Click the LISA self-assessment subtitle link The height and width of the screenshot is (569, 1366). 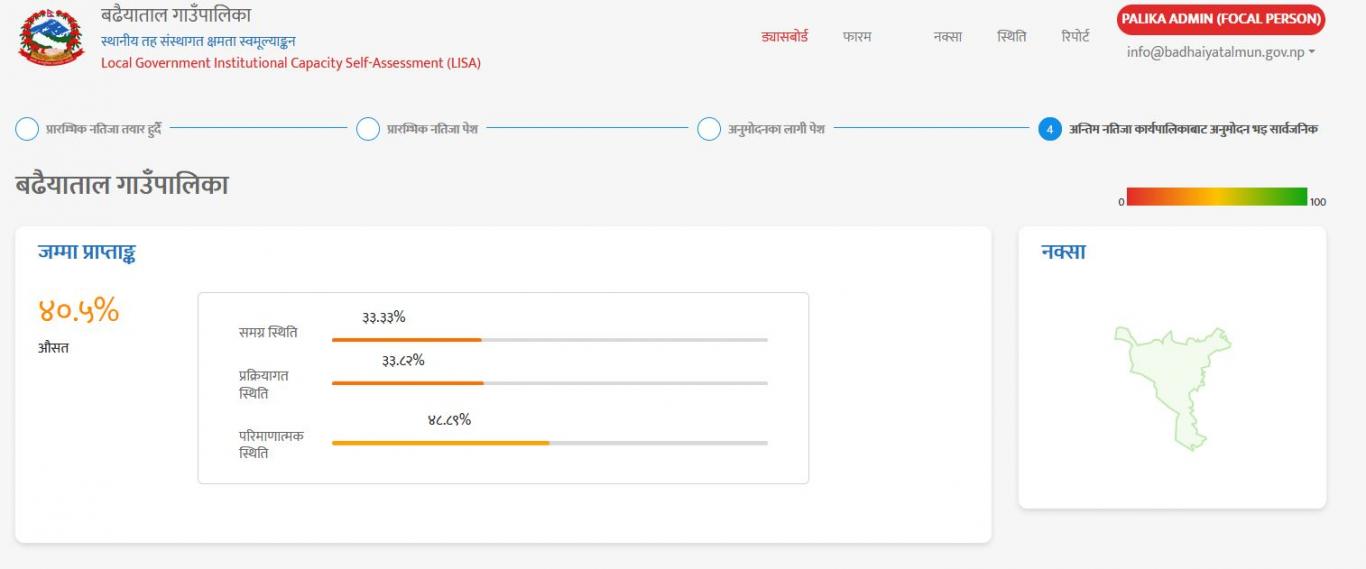(291, 63)
